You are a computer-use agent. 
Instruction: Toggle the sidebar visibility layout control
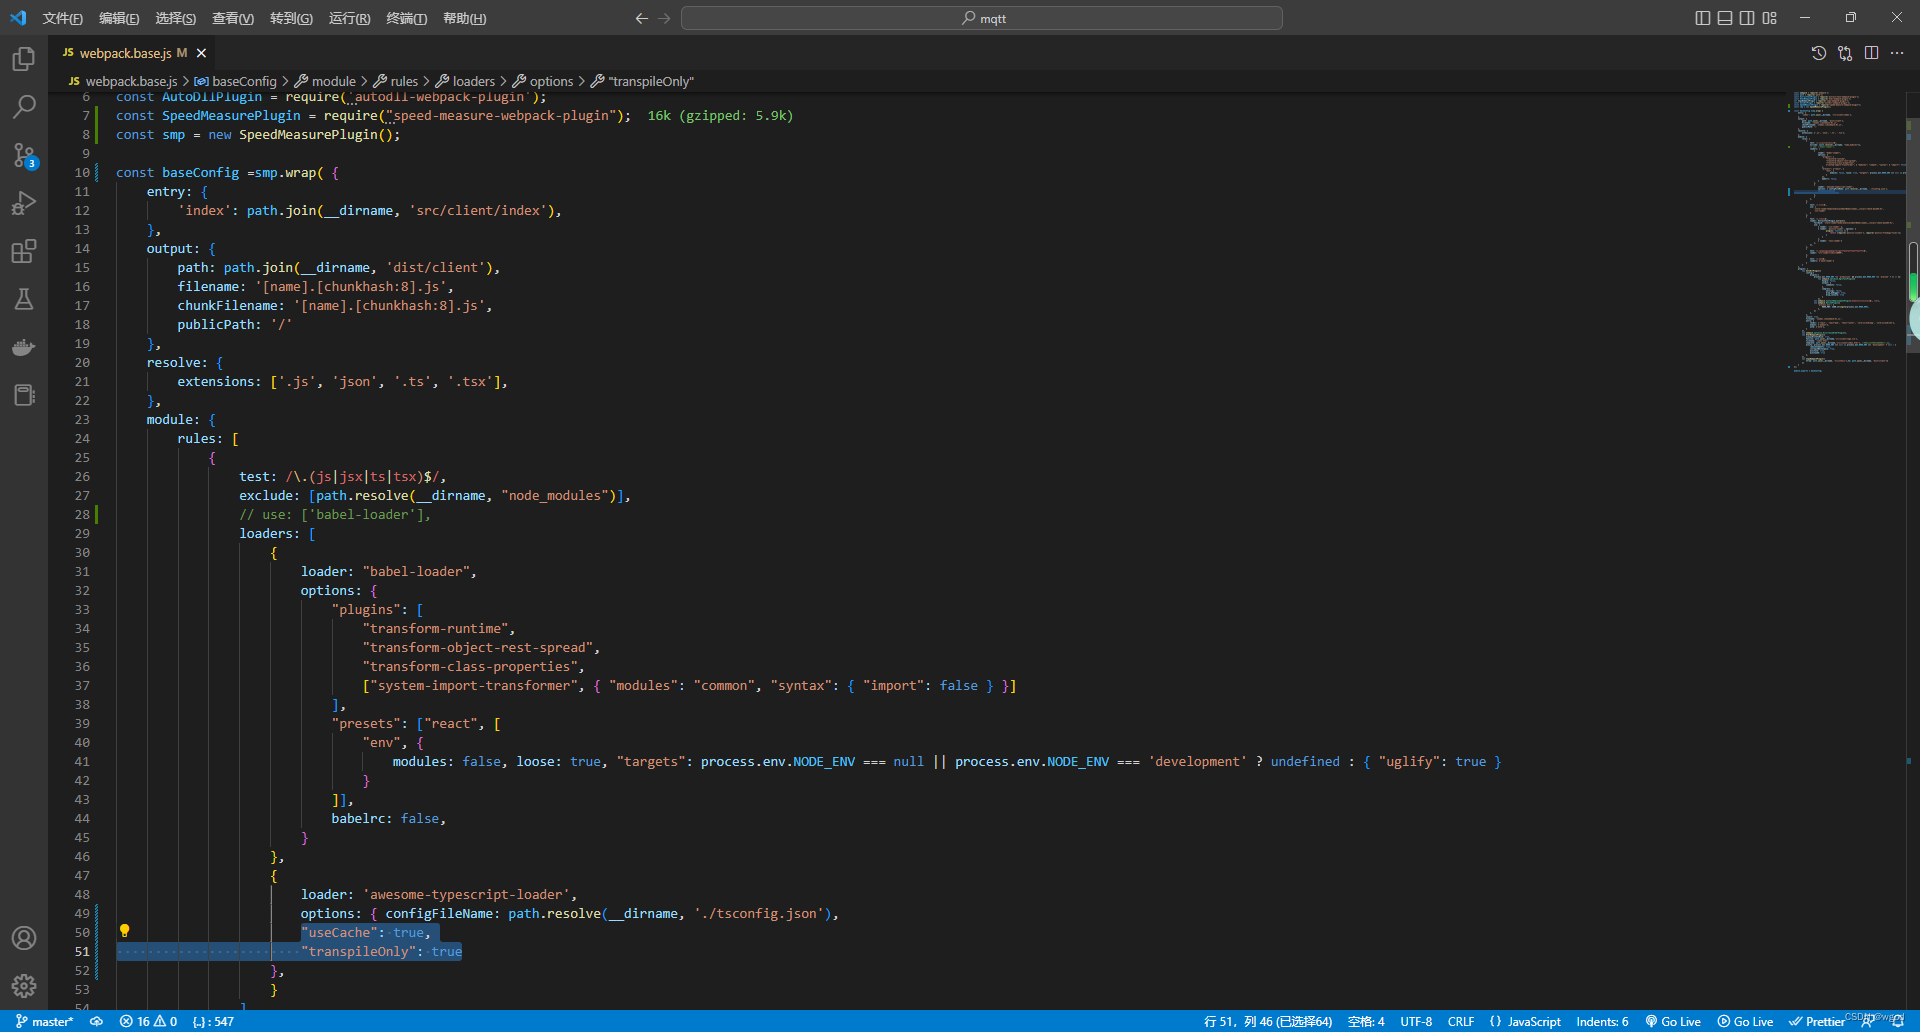(x=1701, y=18)
